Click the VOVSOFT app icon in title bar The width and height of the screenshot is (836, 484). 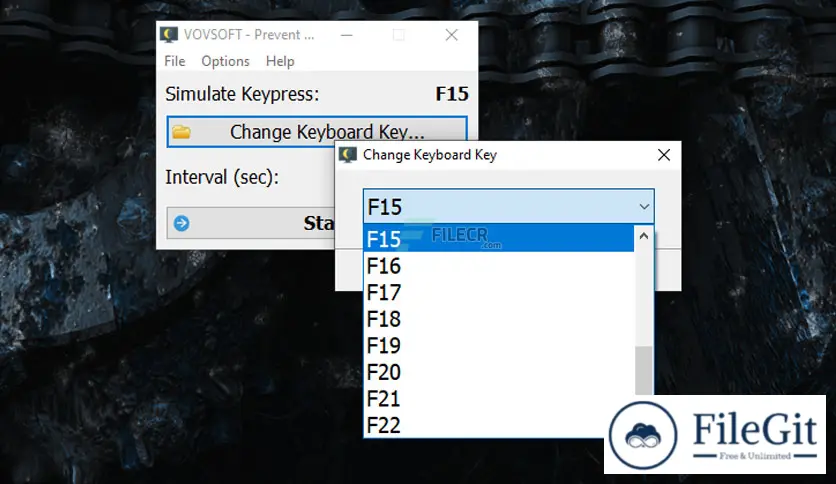coord(169,35)
